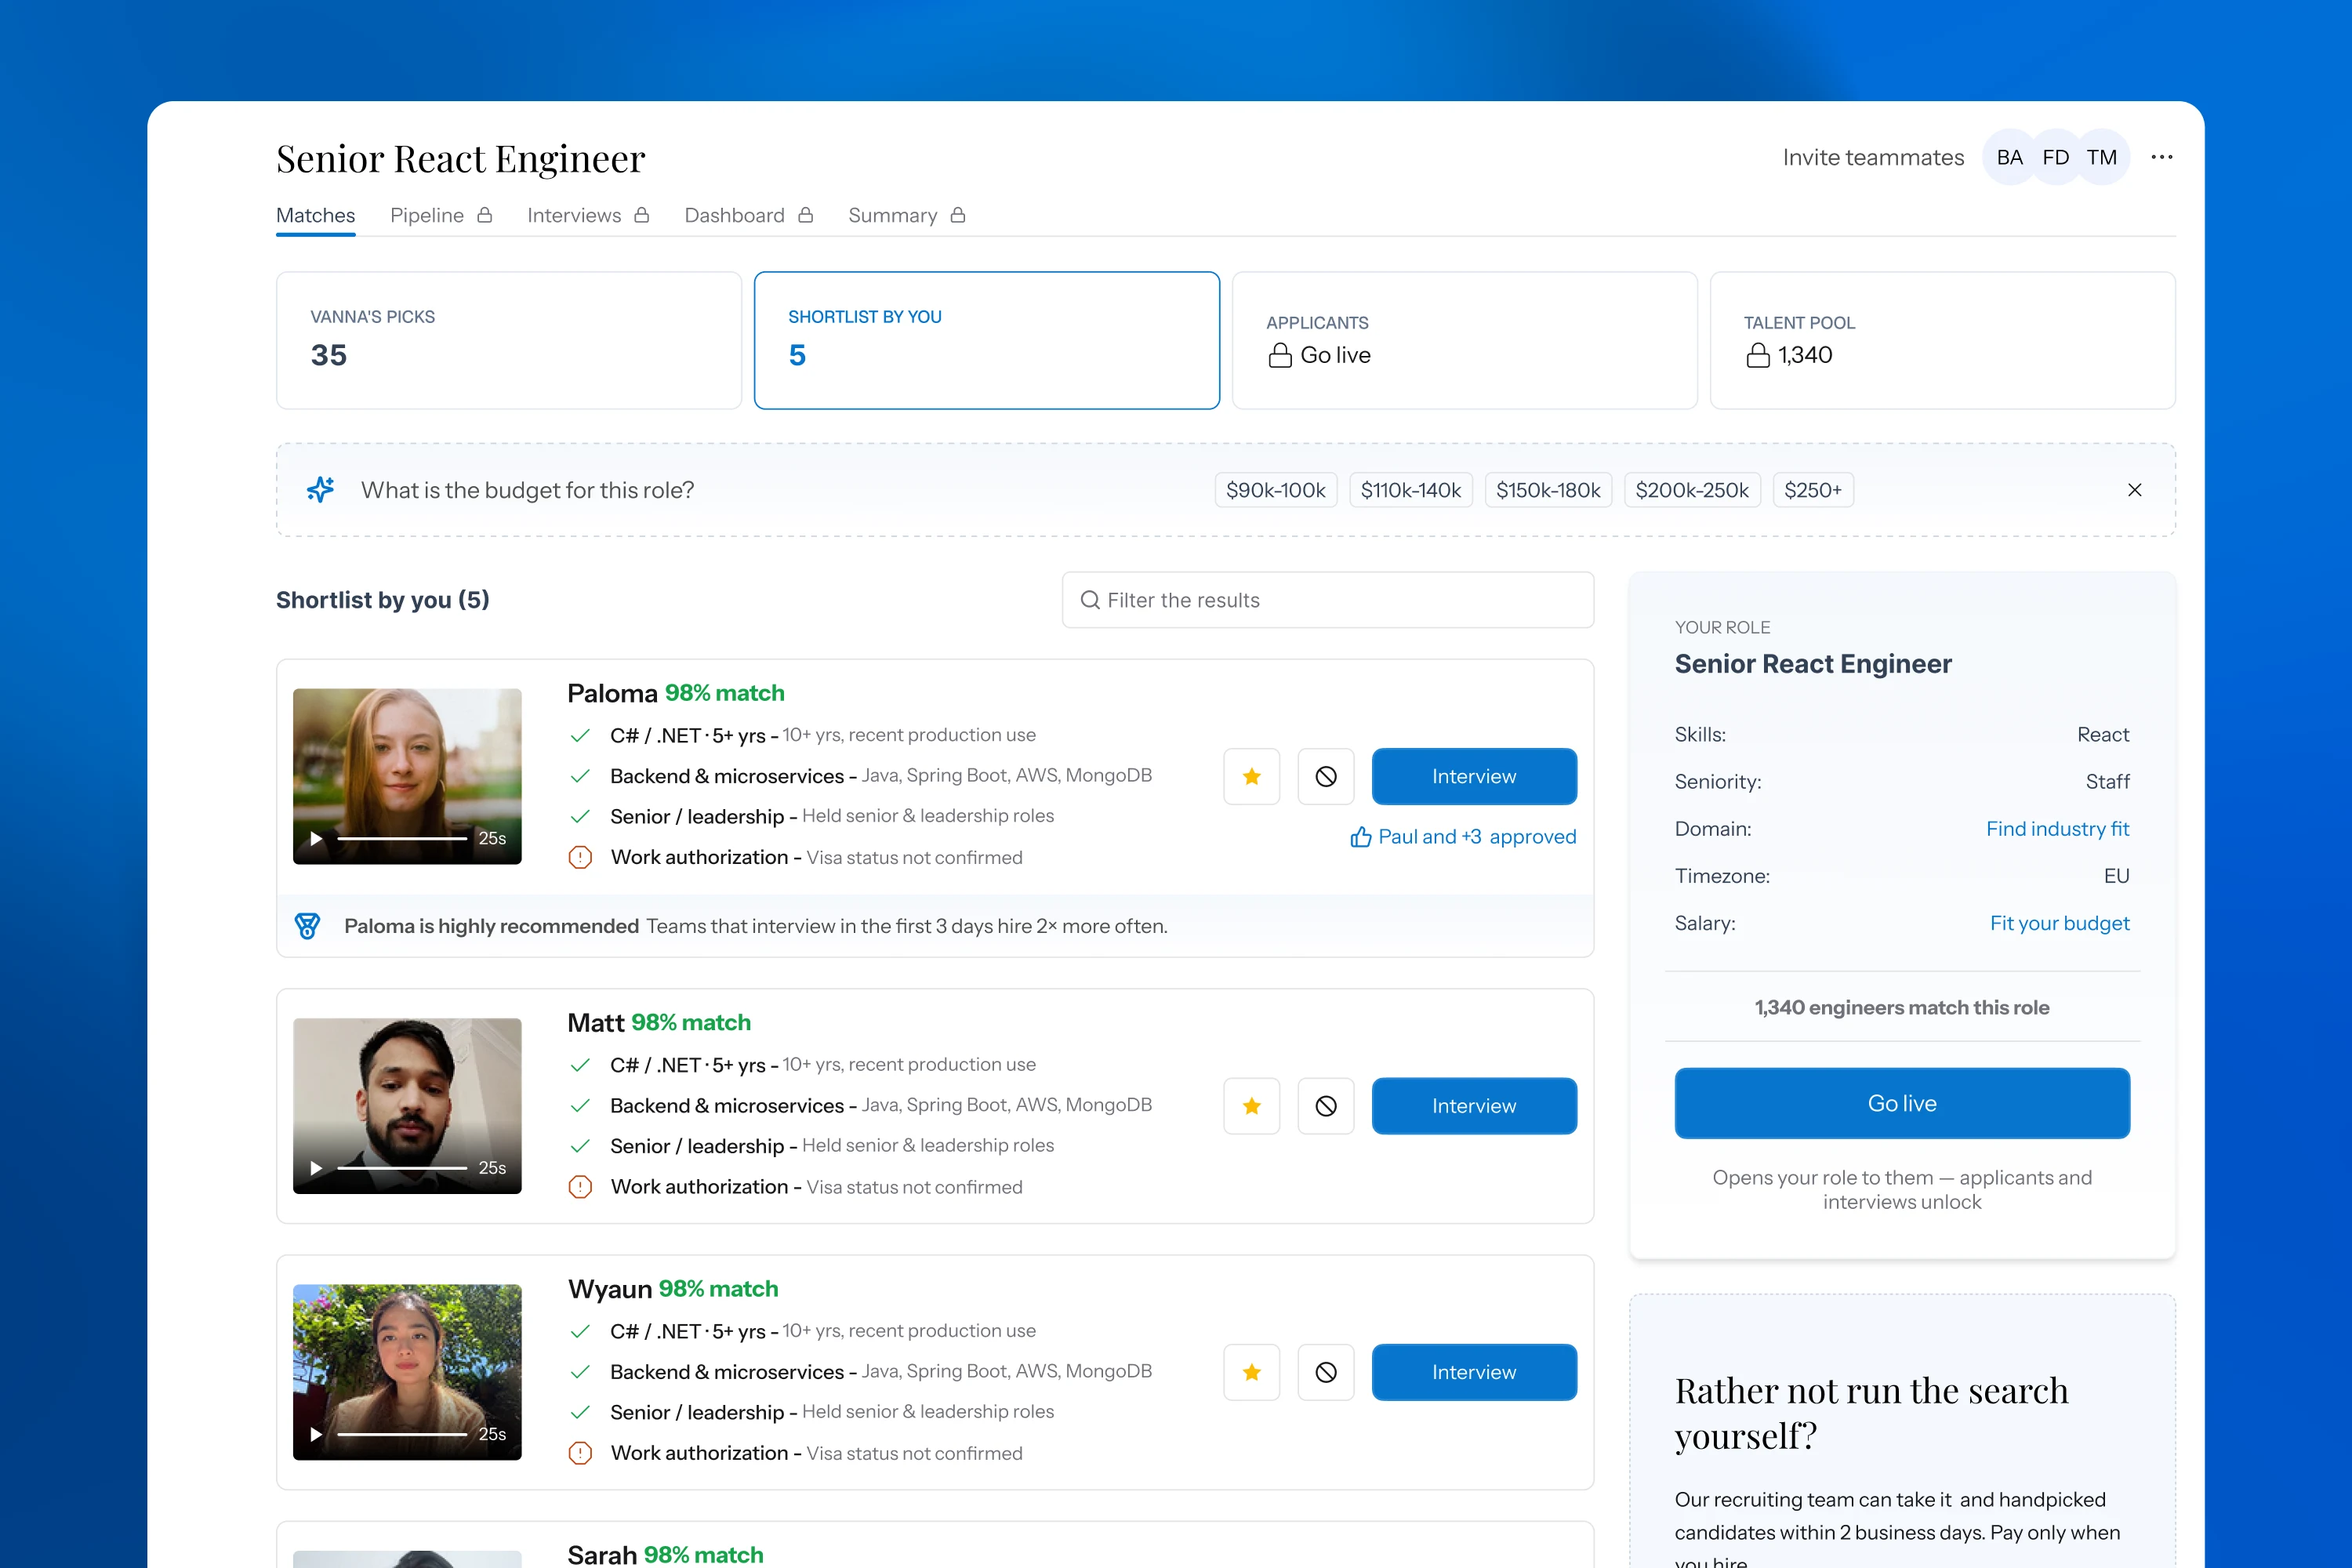This screenshot has height=1568, width=2352.
Task: Click the lock icon on the Summary tab
Action: coord(958,215)
